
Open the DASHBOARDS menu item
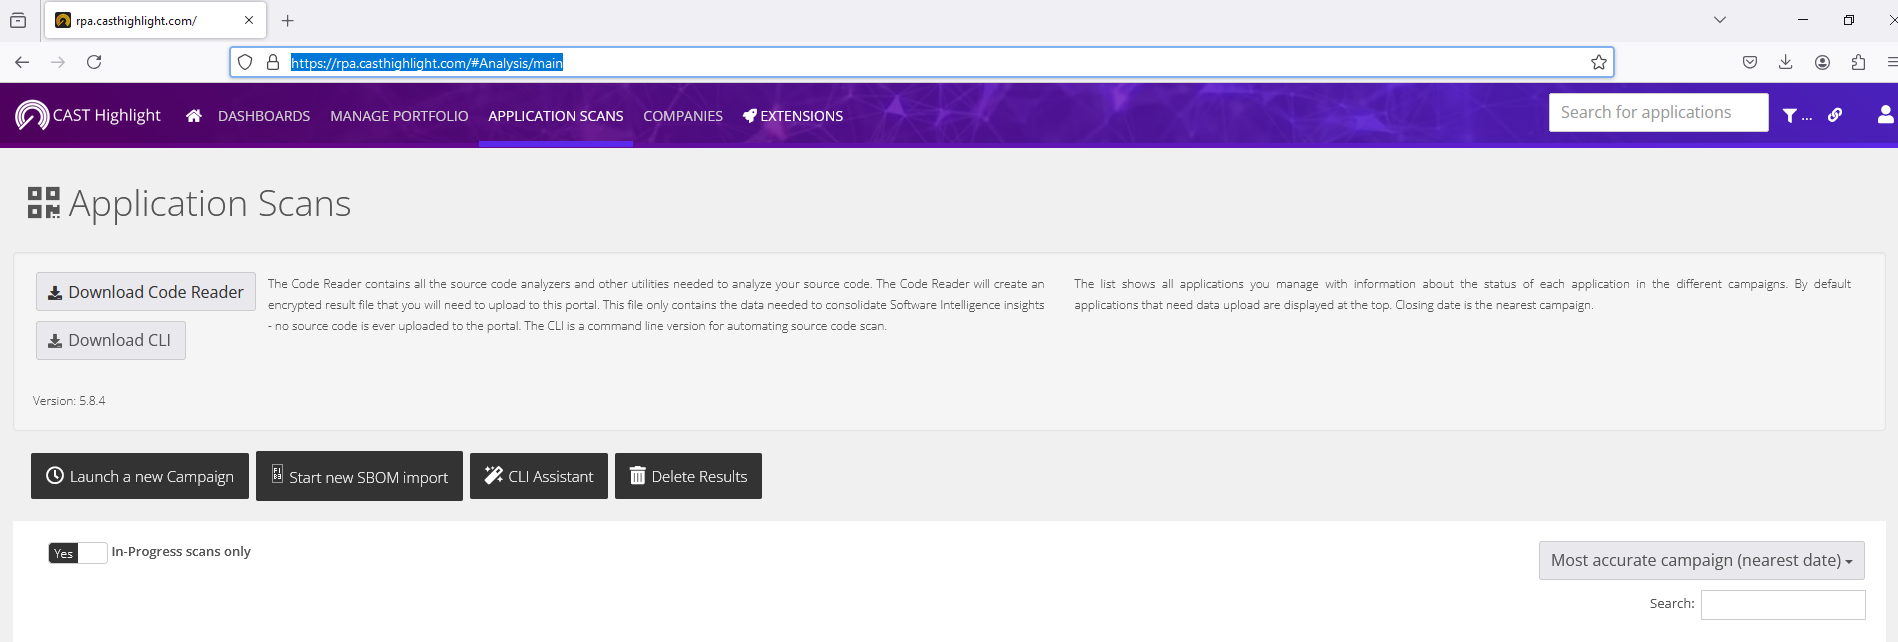pos(264,116)
